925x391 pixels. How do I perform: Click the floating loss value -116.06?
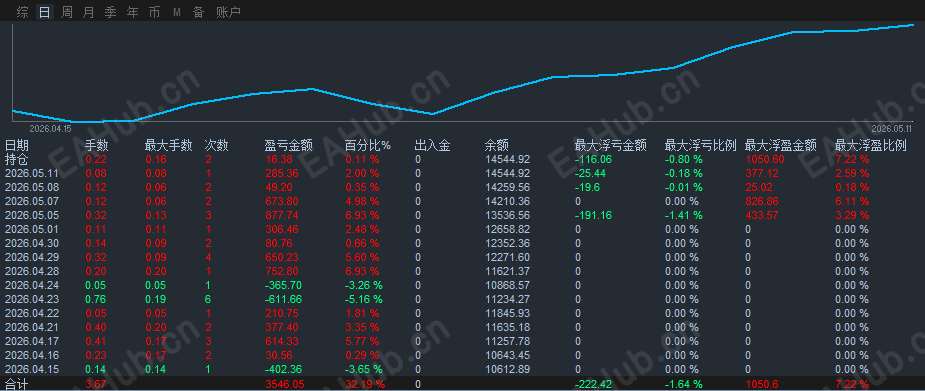[x=594, y=159]
